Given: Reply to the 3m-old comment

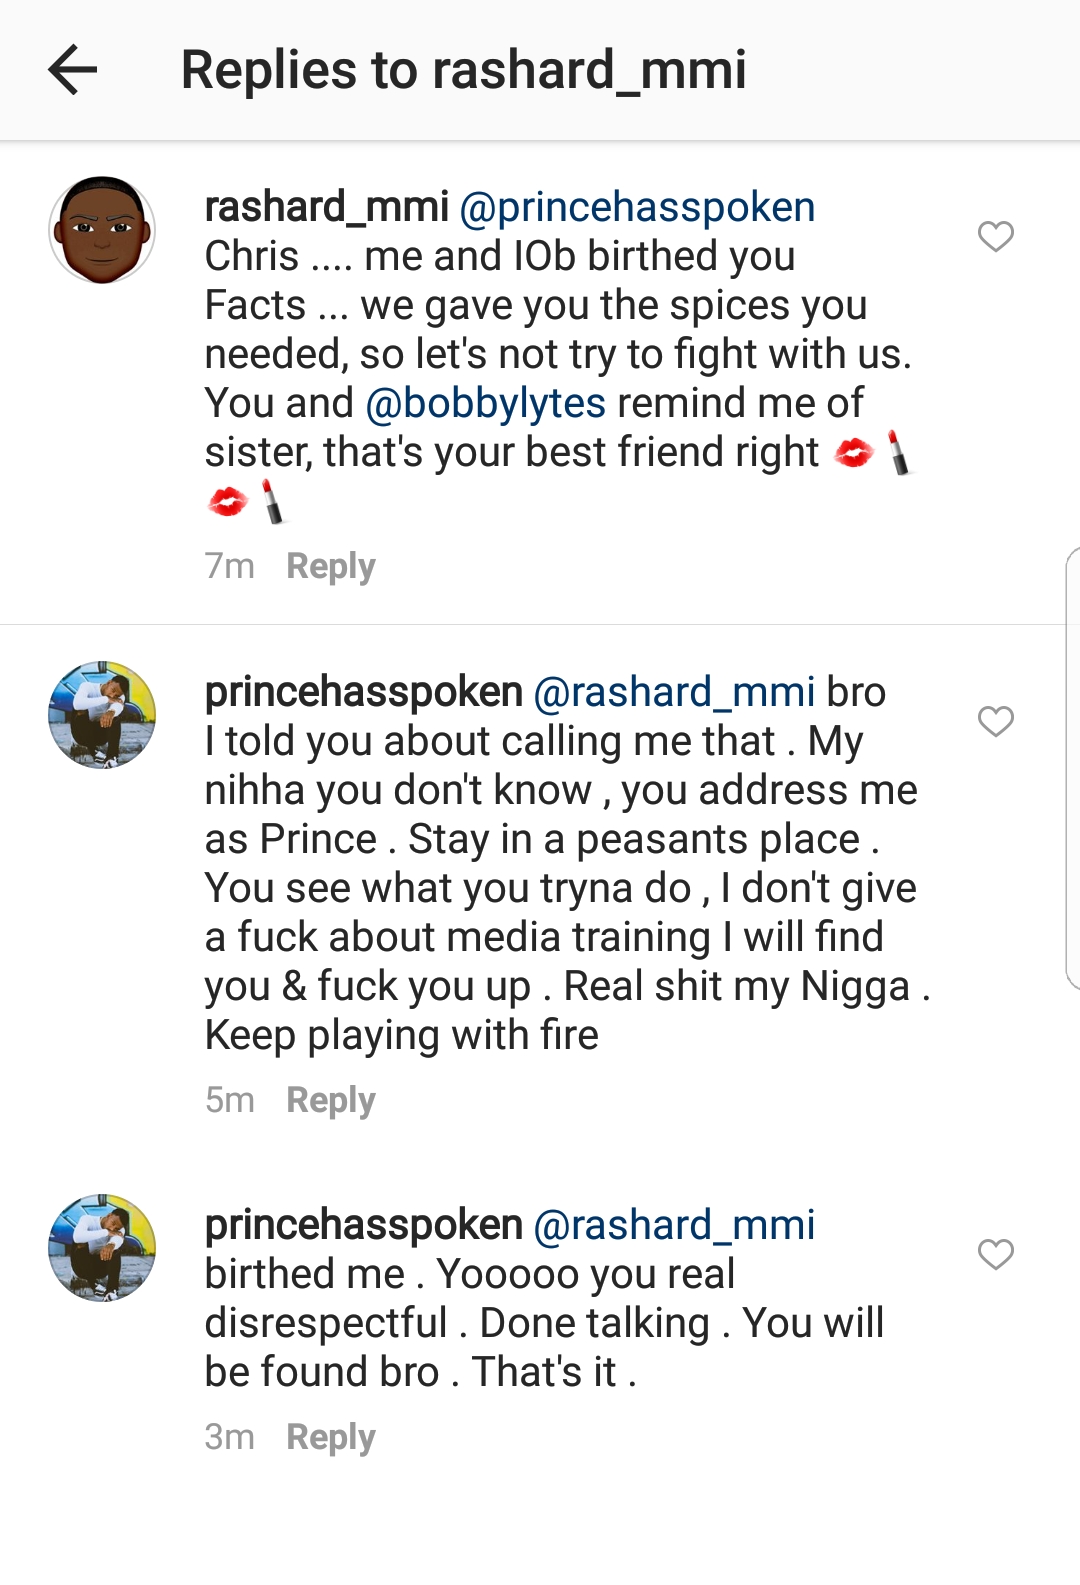Looking at the screenshot, I should (x=330, y=1437).
